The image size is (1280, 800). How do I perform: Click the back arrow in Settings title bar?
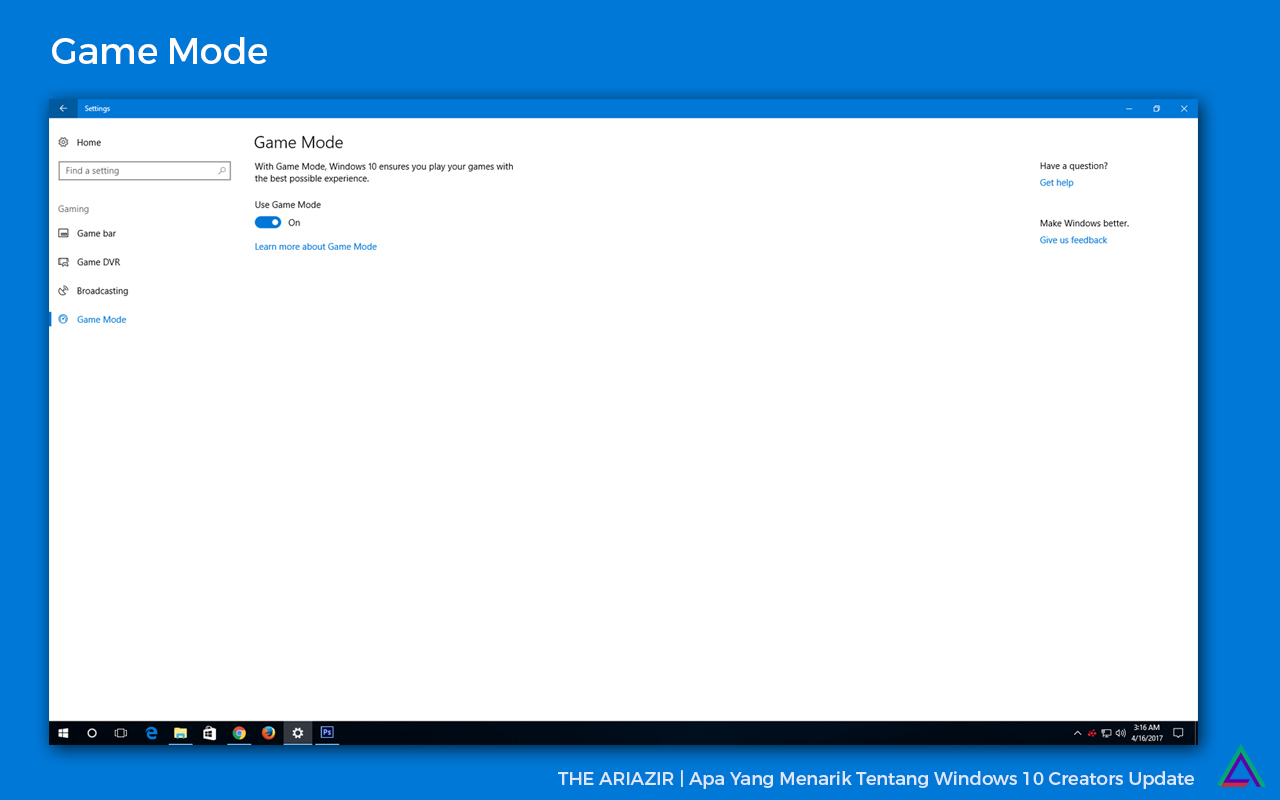(63, 108)
